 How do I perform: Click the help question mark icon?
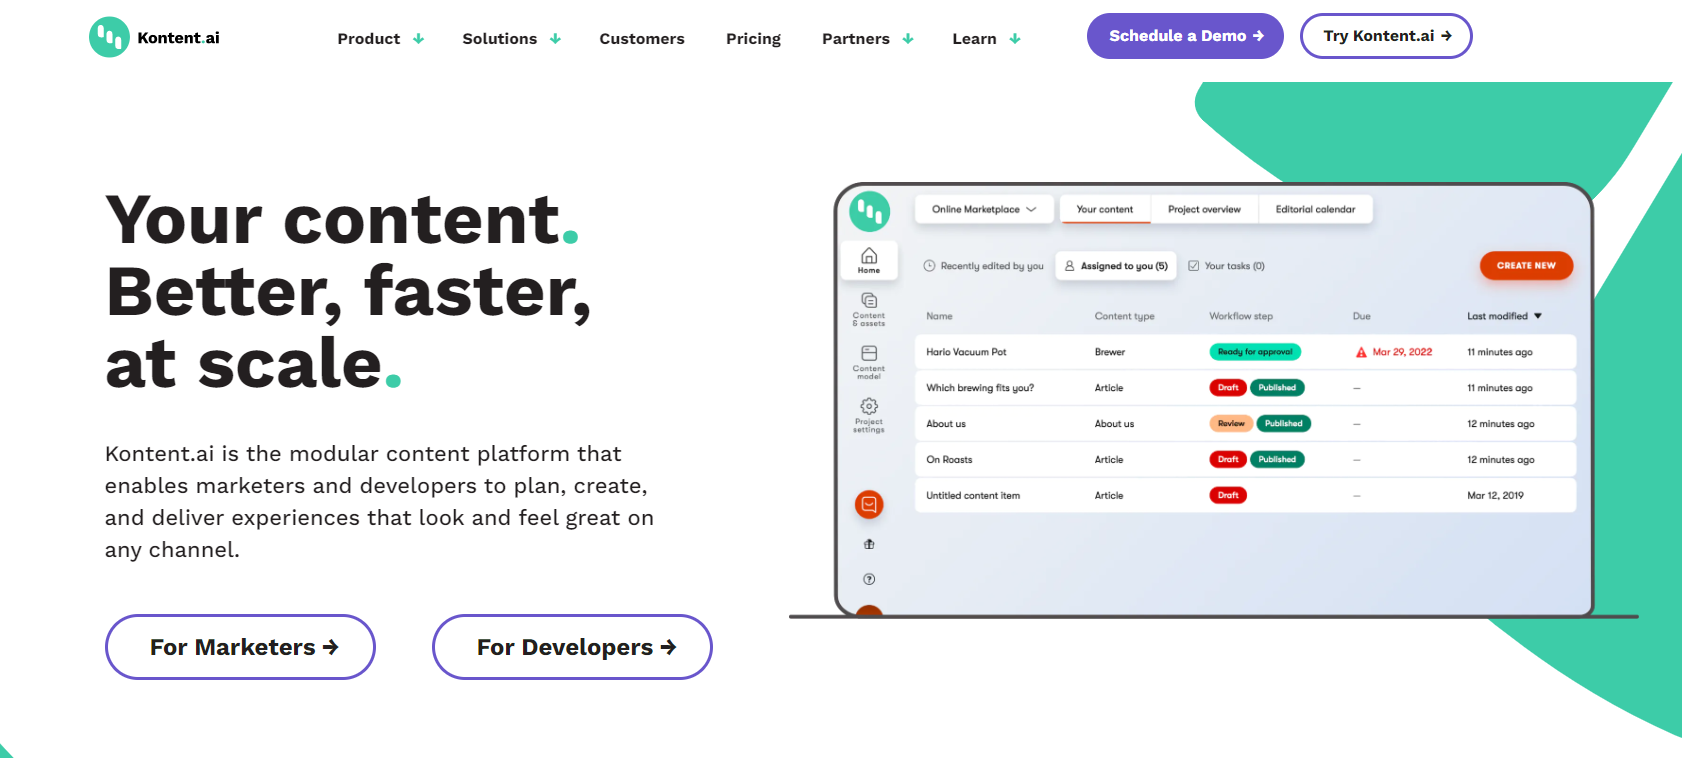coord(869,579)
